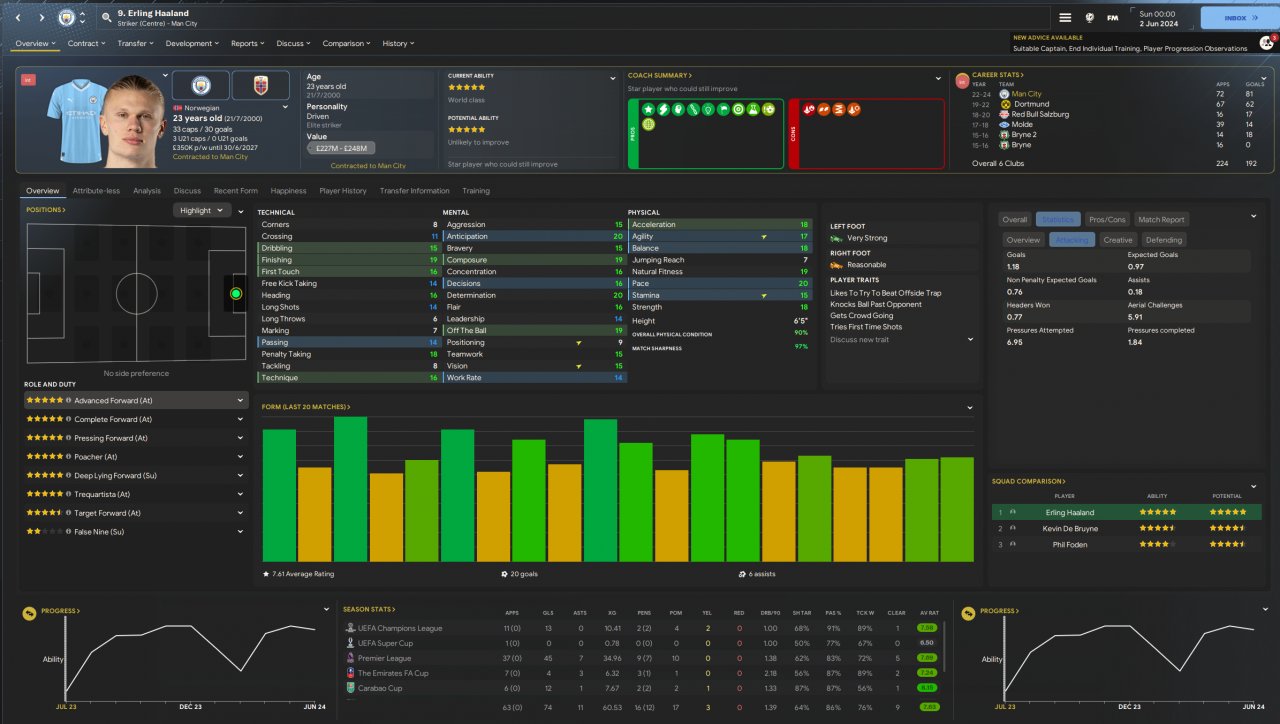Screen dimensions: 1280x724
Task: Click the left foot icon
Action: pos(836,239)
